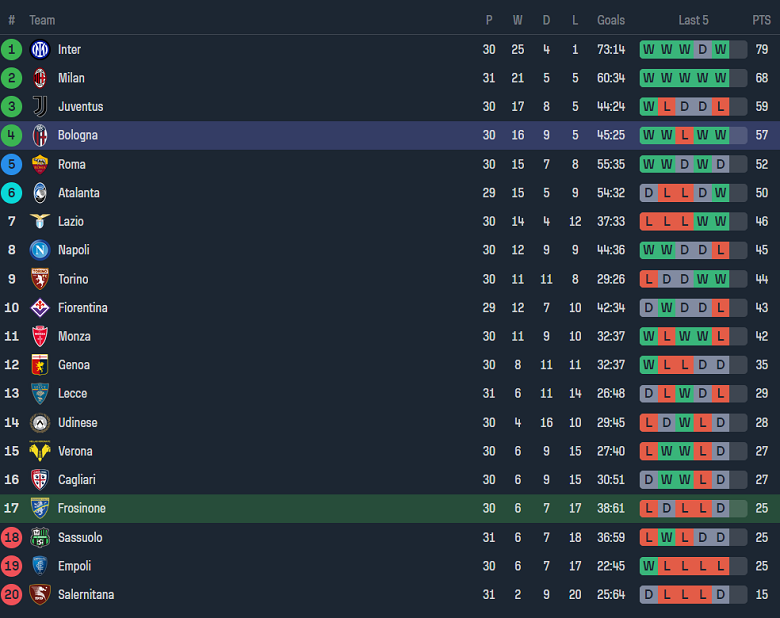Click Empoli's first green W form badge
780x618 pixels.
pos(648,566)
